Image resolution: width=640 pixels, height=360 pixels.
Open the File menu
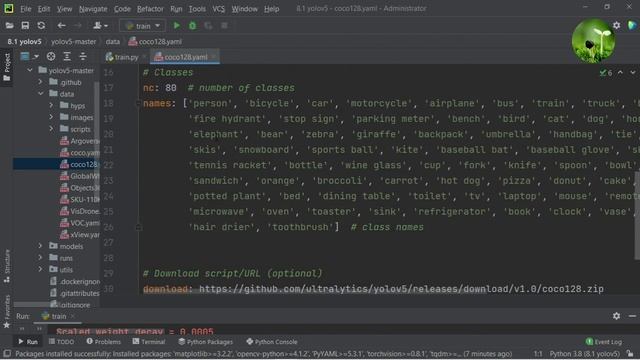[x=26, y=9]
